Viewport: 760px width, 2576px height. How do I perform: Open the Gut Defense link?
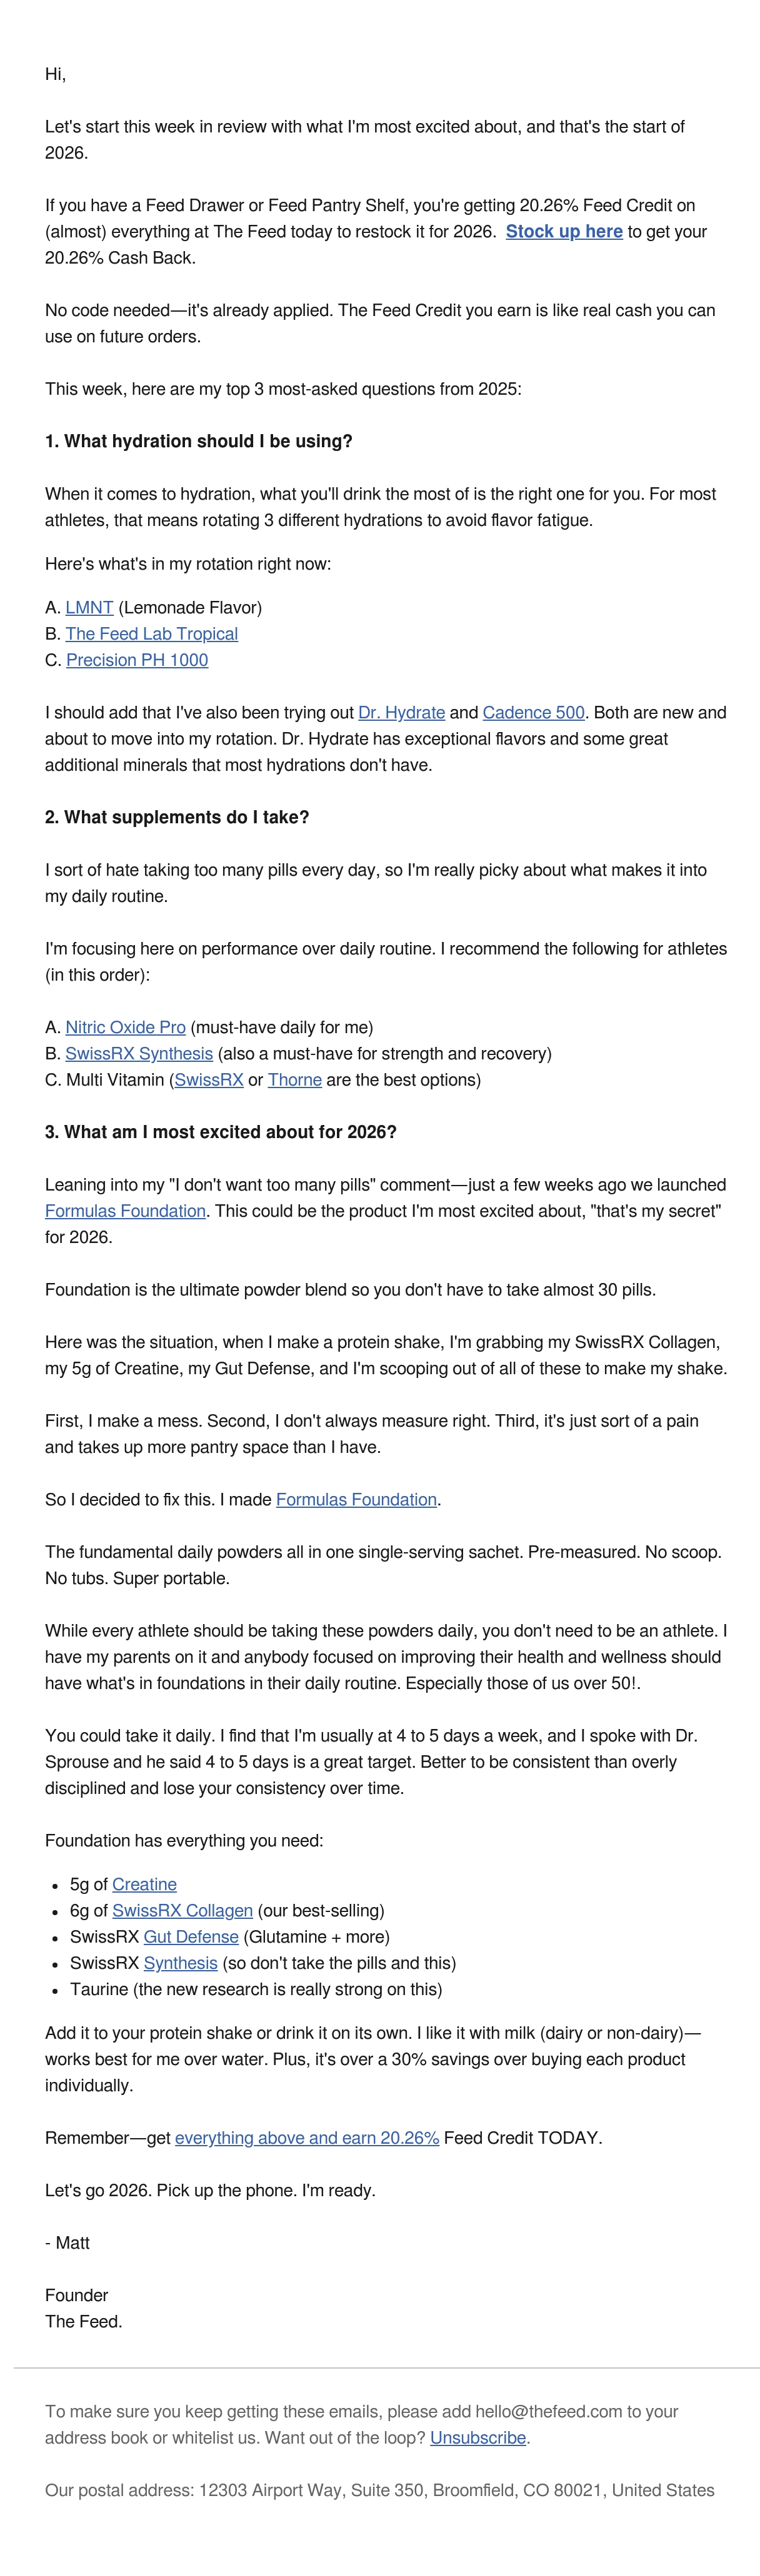point(191,1936)
